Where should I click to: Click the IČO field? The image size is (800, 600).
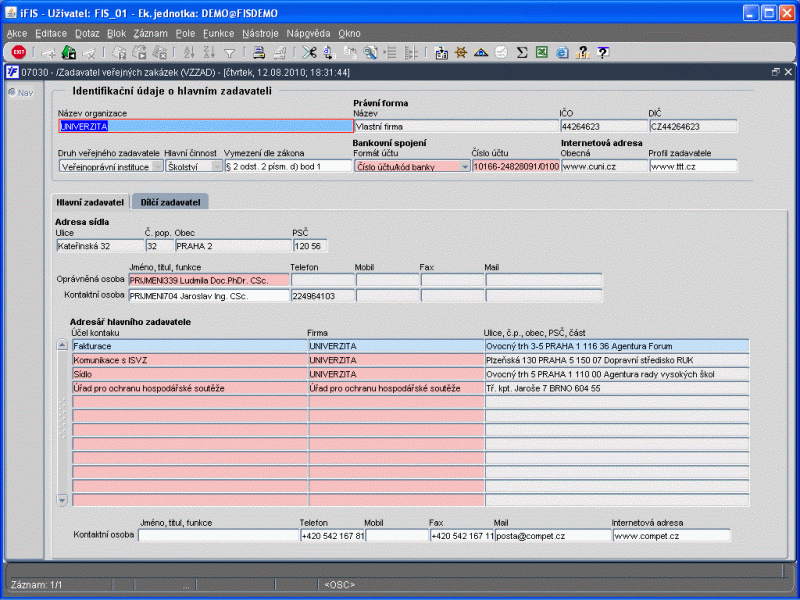coord(604,126)
